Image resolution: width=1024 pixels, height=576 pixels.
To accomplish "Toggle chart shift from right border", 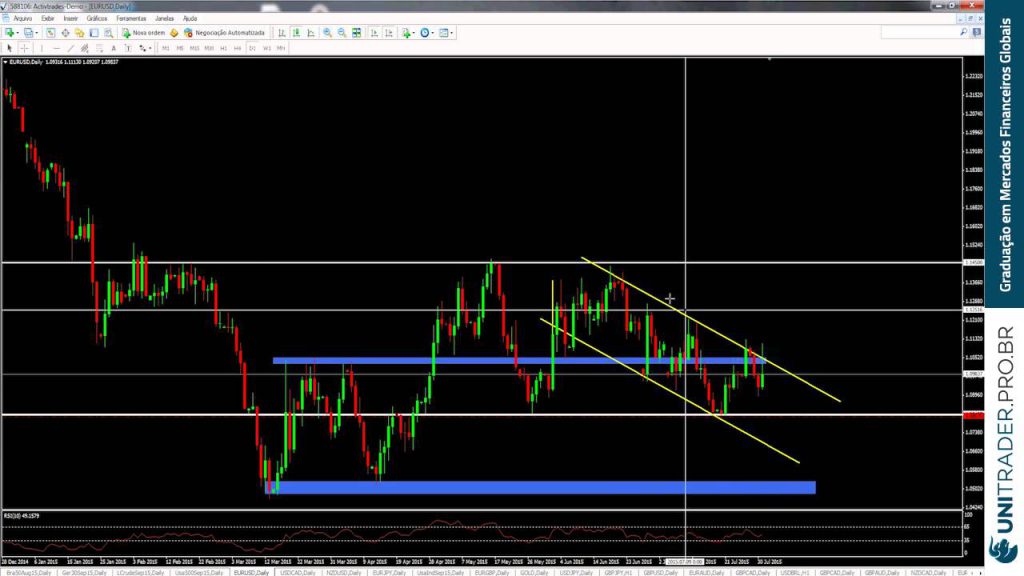I will tap(389, 33).
